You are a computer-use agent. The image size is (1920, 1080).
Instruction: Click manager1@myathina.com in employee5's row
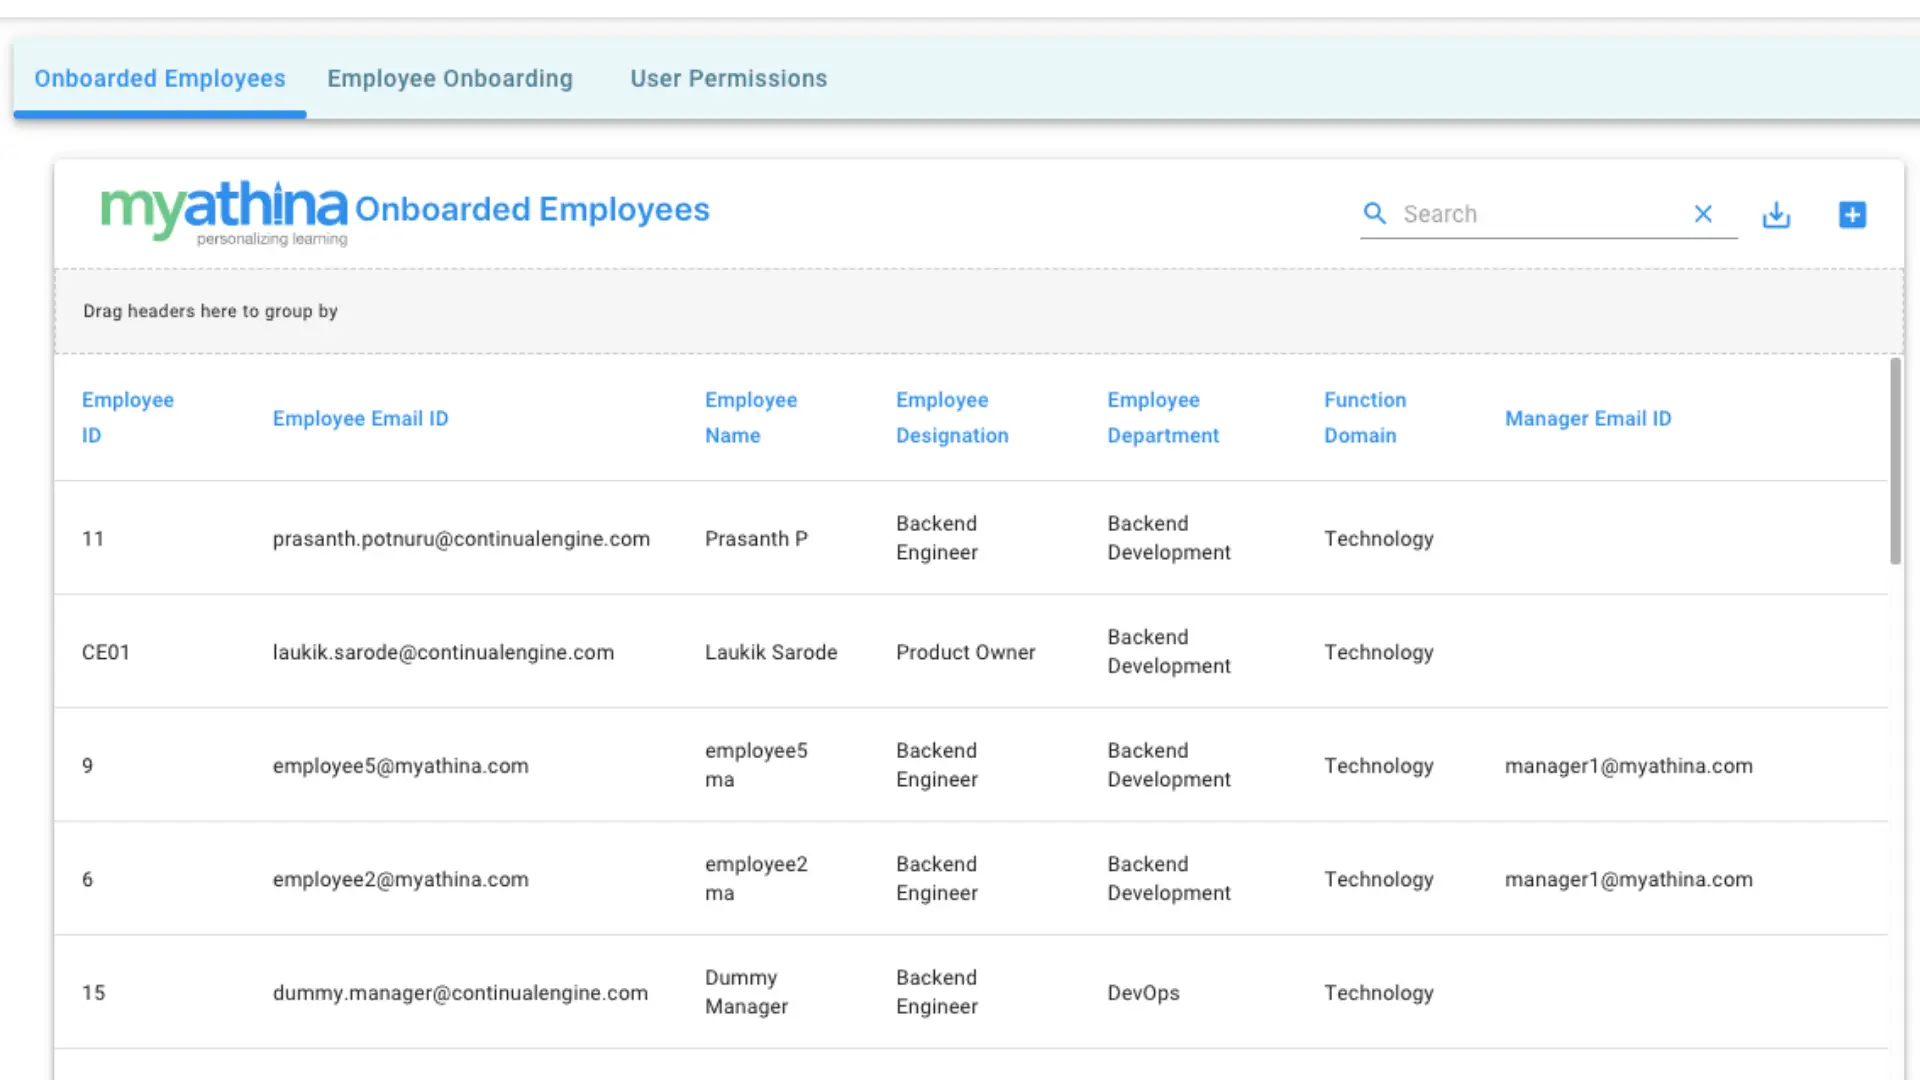click(x=1629, y=766)
